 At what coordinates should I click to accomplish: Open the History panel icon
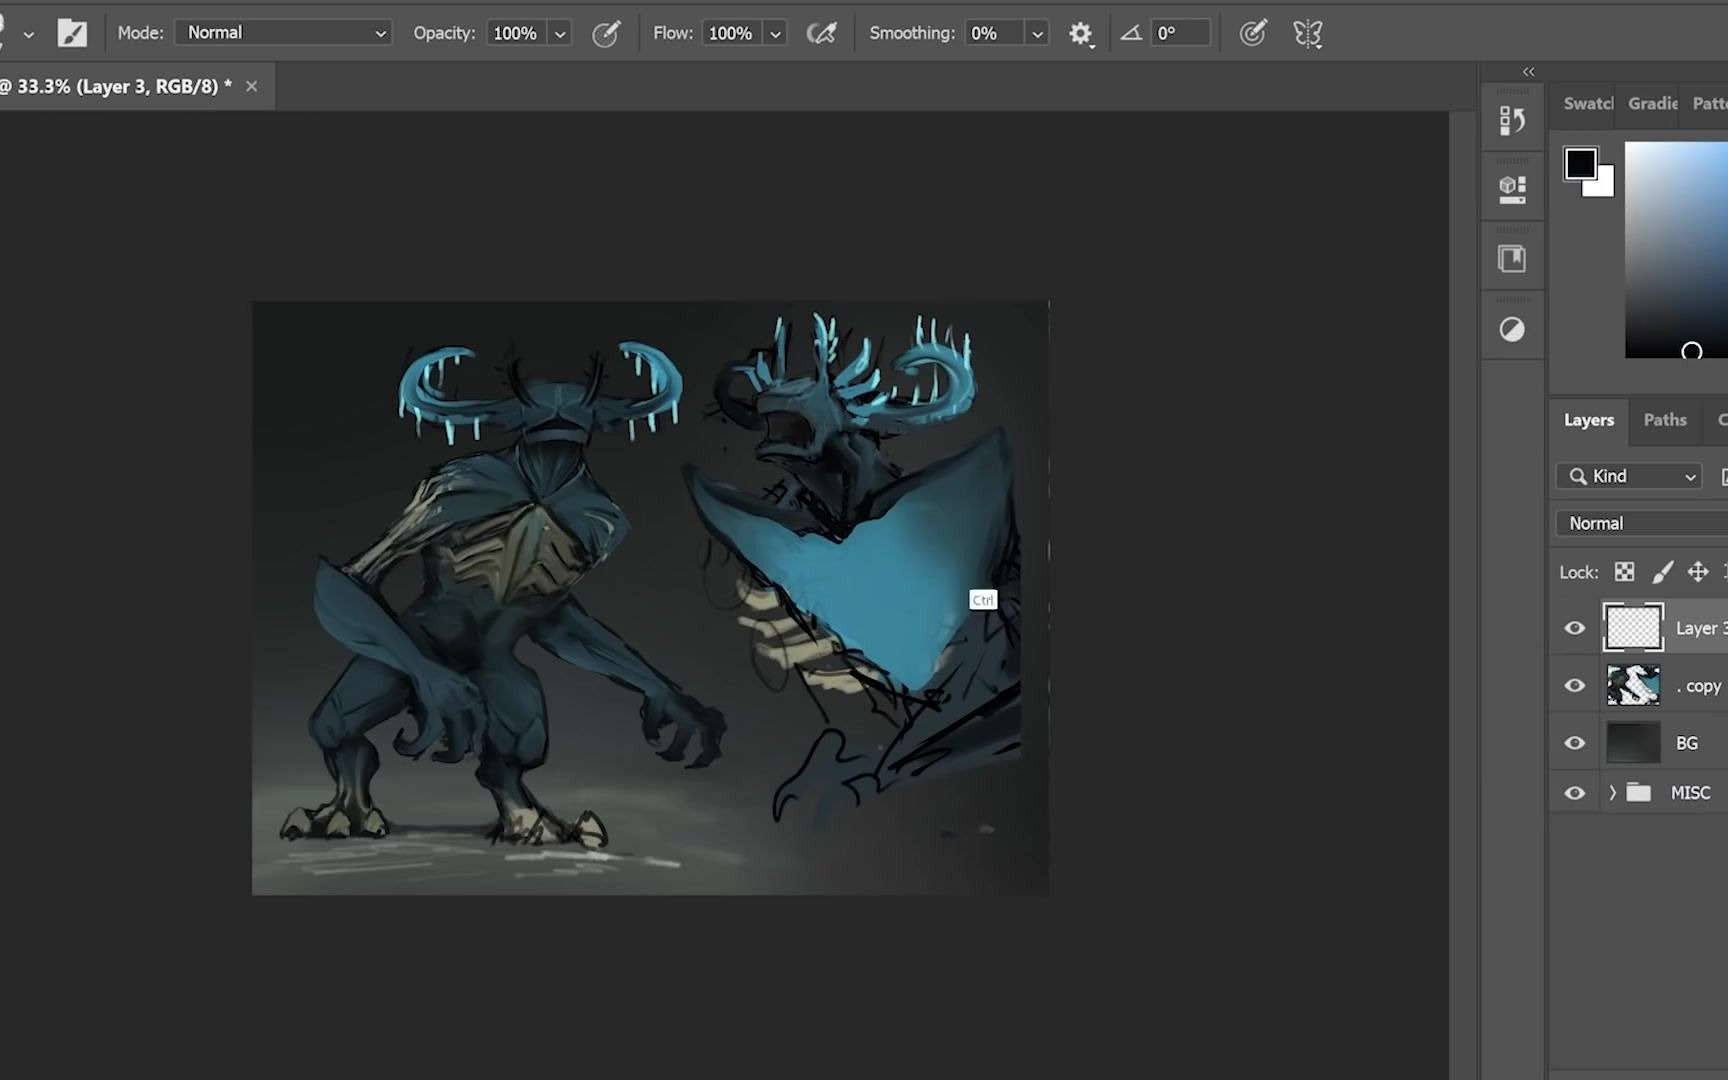pos(1512,121)
